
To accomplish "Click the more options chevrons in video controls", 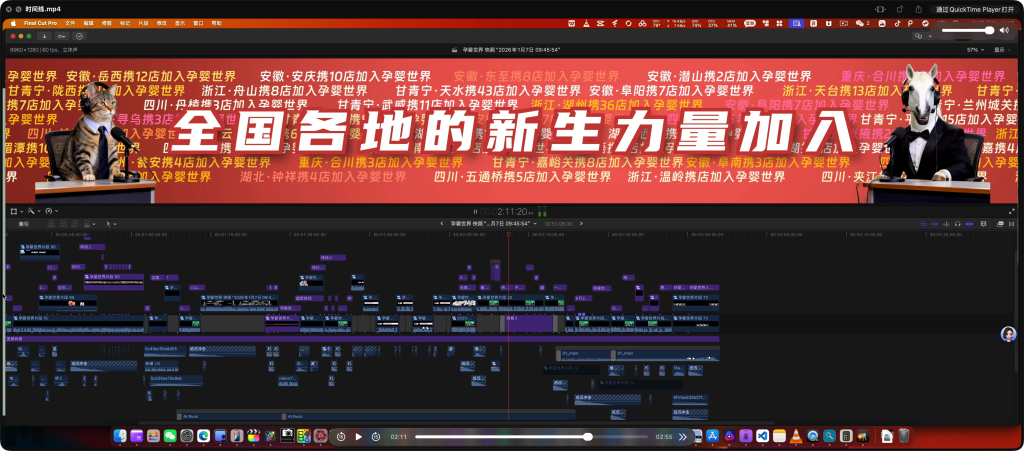I will click(684, 437).
